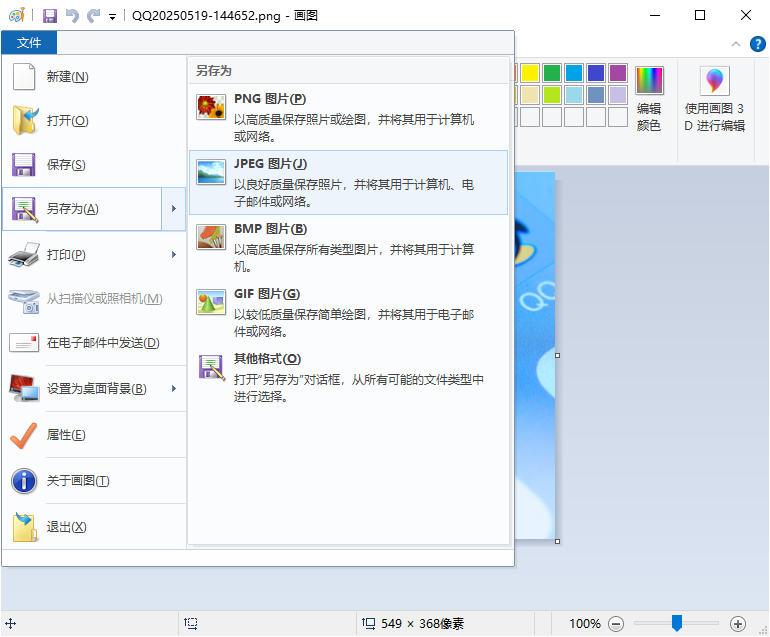
Task: Click the 100% zoom level text
Action: (x=584, y=624)
